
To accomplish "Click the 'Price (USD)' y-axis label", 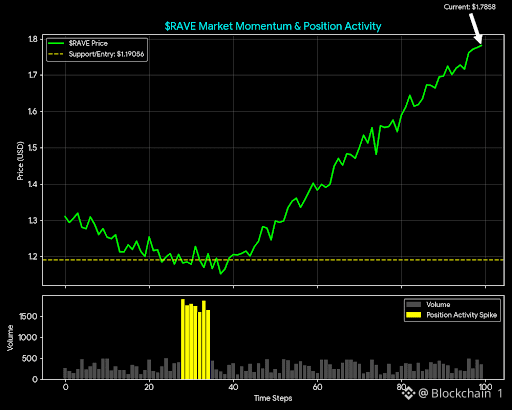I will tap(20, 161).
